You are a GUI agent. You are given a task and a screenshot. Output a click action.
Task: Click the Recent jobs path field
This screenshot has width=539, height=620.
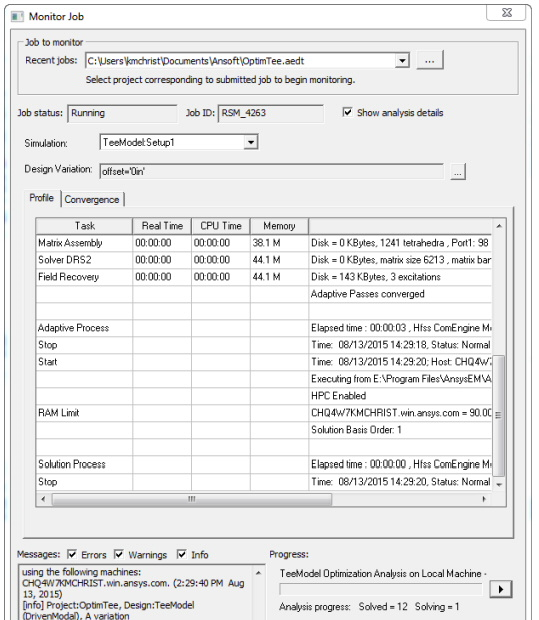pyautogui.click(x=240, y=61)
